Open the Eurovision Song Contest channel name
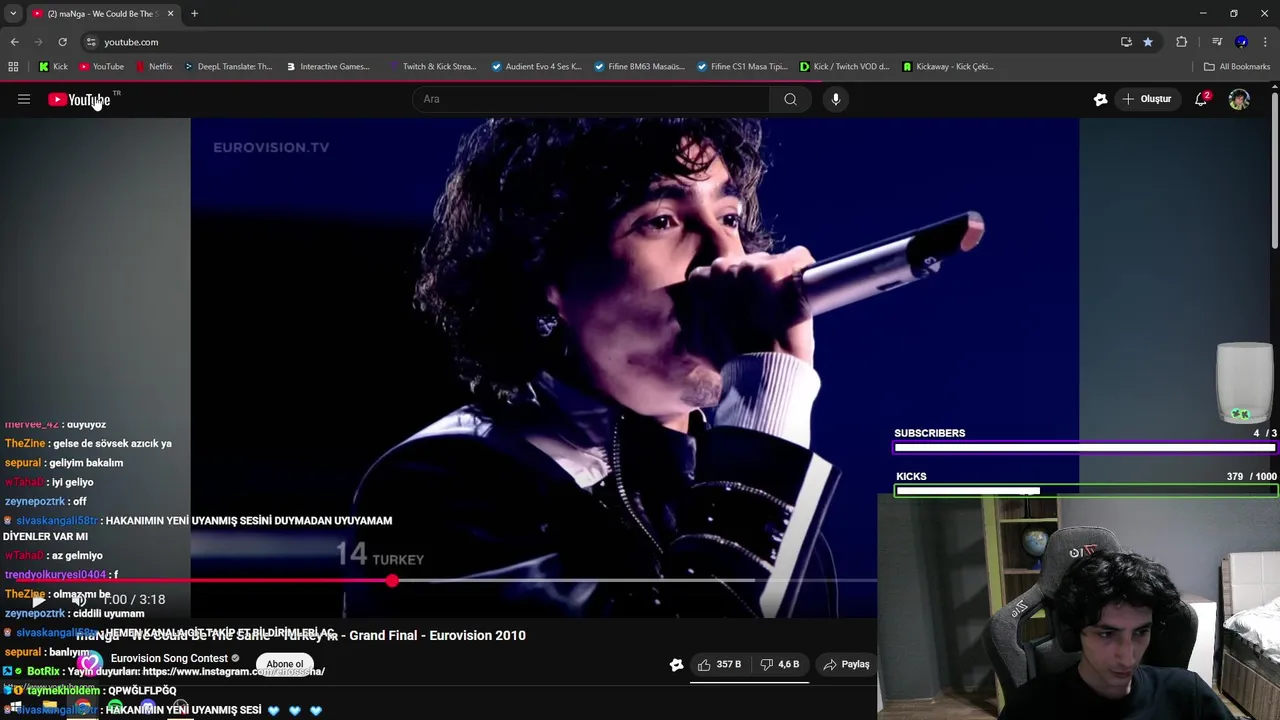Viewport: 1280px width, 720px height. 169,658
